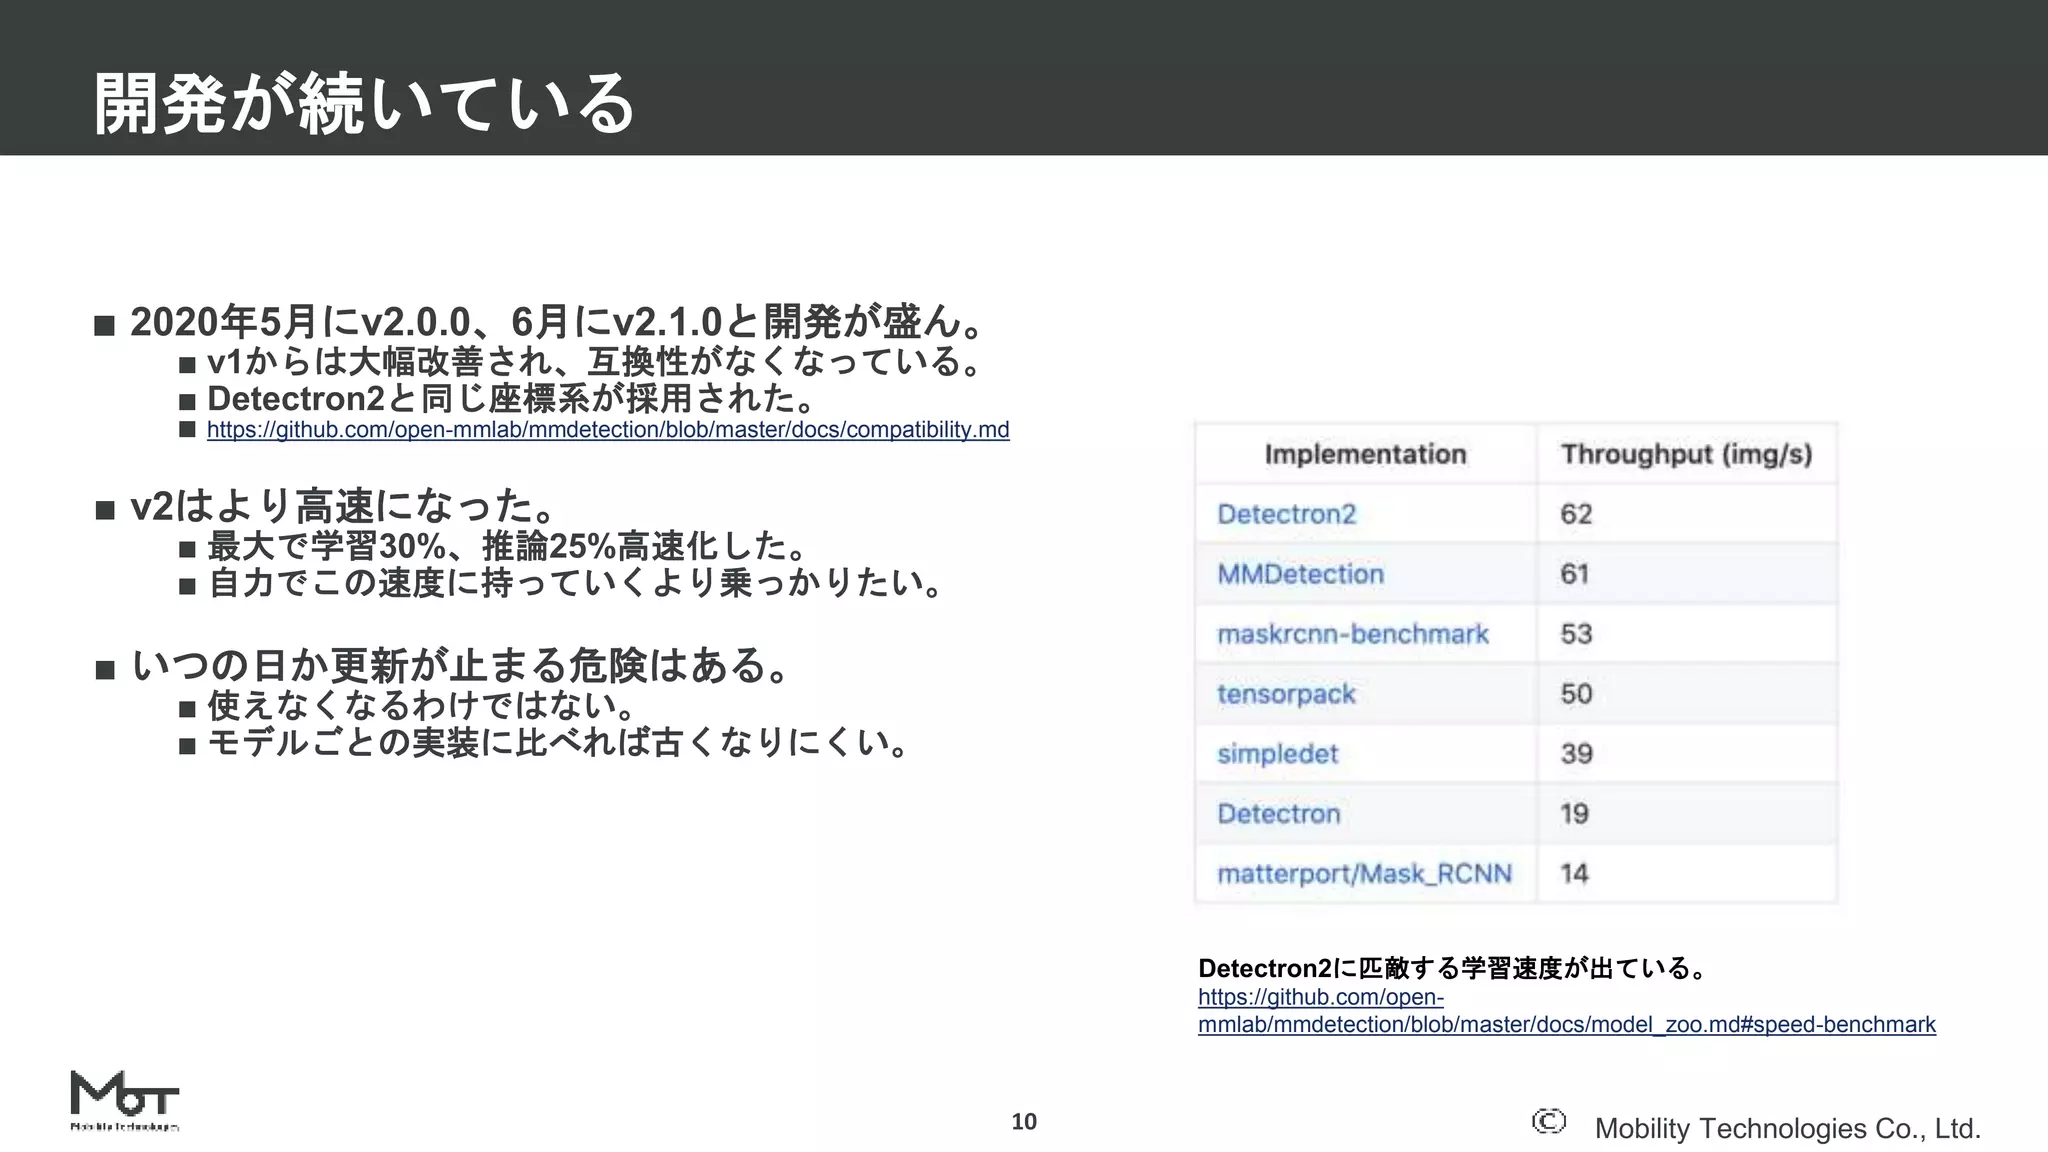Click the line v1からは大幅改善され
Image resolution: width=2048 pixels, height=1152 pixels.
pyautogui.click(x=596, y=361)
